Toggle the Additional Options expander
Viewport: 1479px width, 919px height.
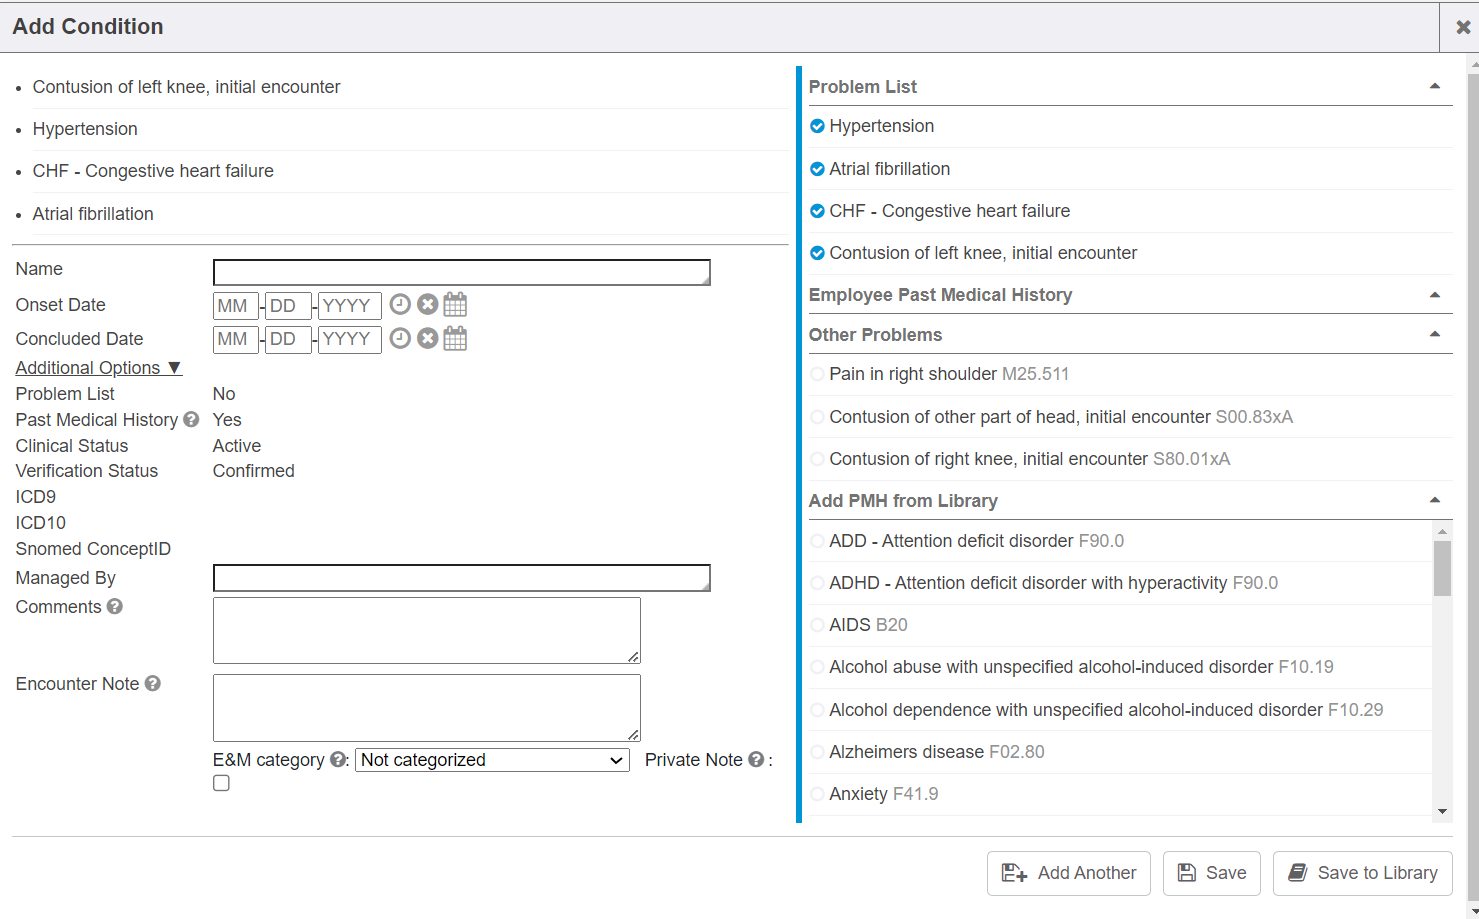98,368
